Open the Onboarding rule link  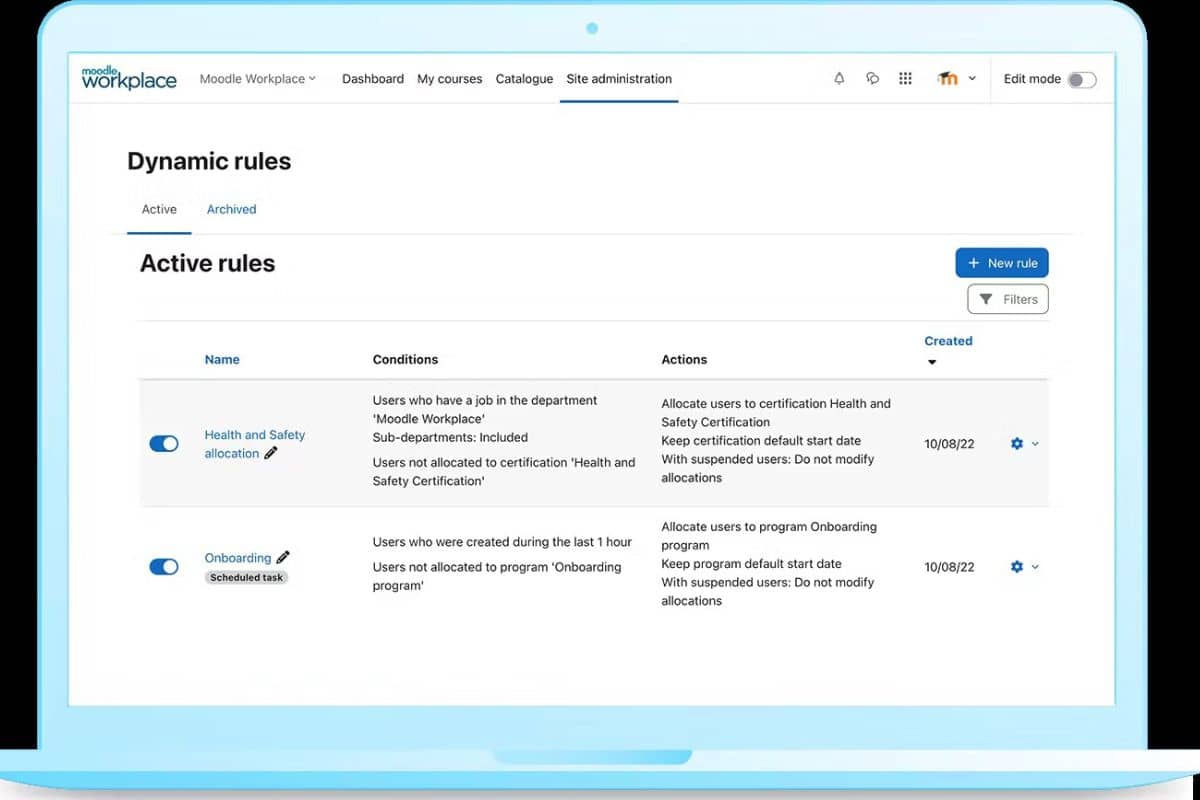tap(238, 557)
